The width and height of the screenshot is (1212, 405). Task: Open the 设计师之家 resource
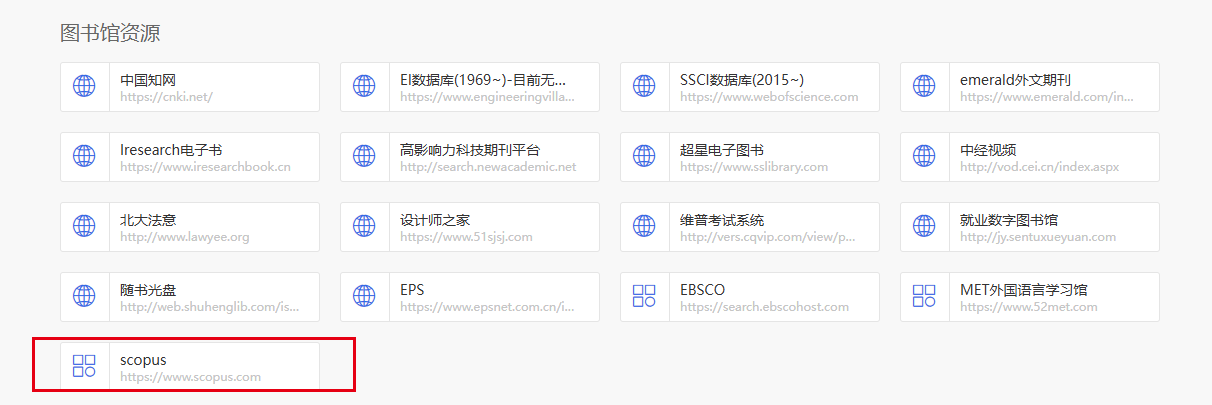435,220
